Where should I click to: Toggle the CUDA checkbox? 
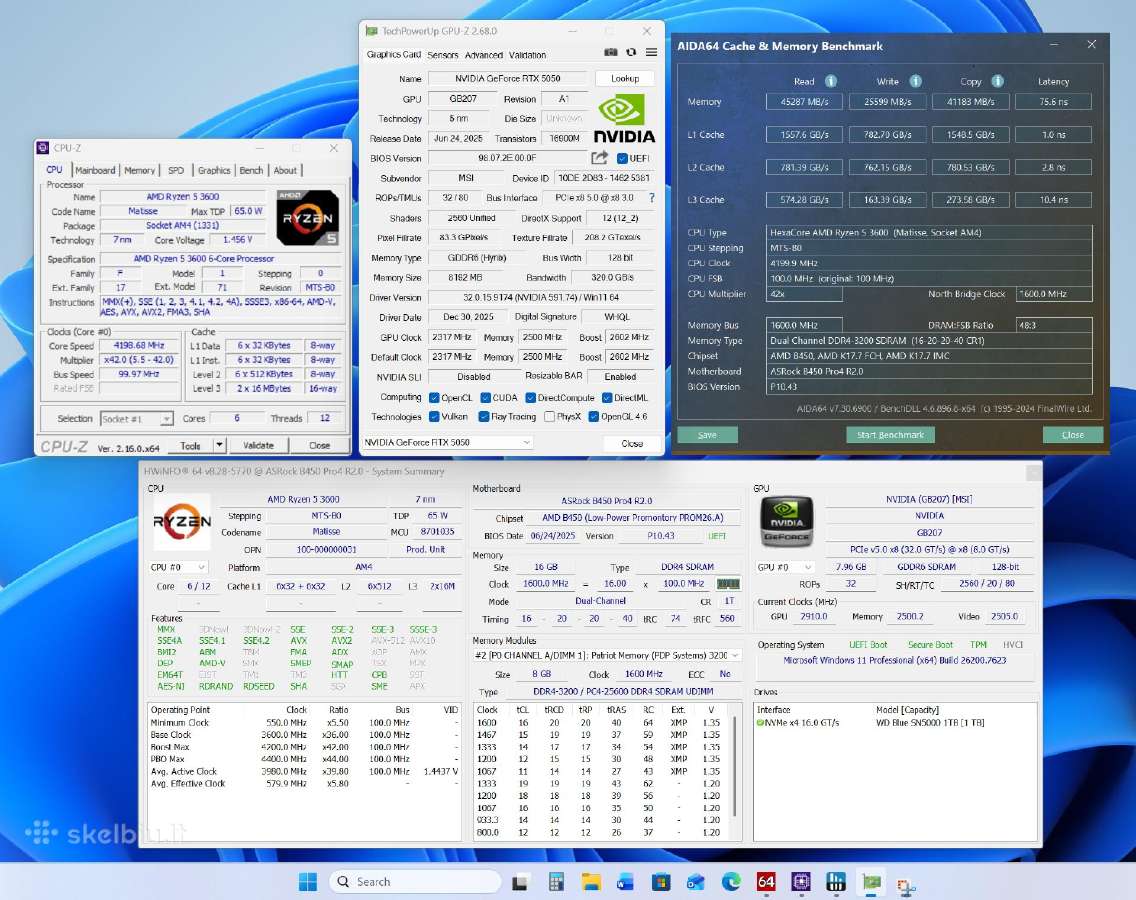coord(485,398)
